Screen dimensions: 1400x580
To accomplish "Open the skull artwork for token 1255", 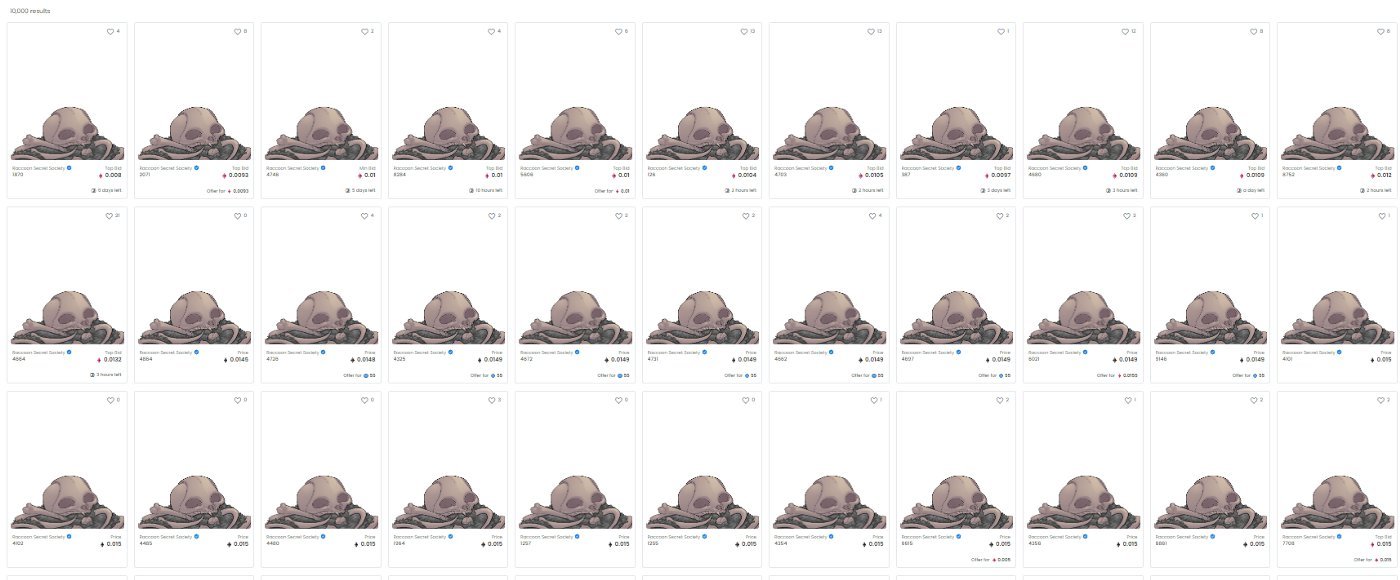I will (703, 502).
